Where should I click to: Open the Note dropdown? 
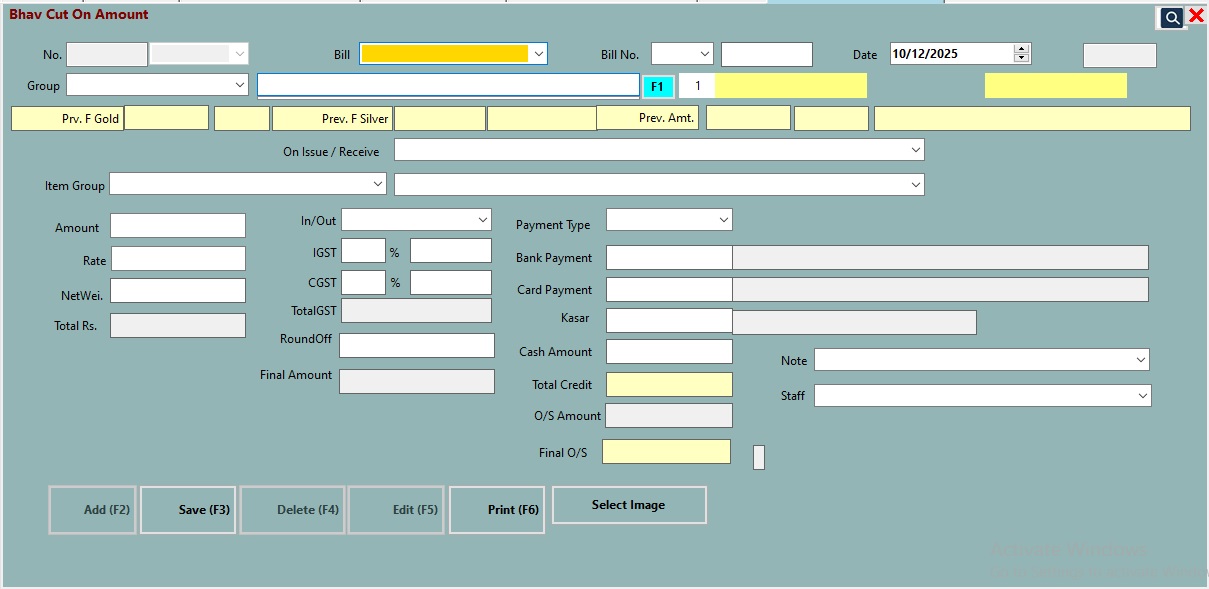(x=1140, y=360)
